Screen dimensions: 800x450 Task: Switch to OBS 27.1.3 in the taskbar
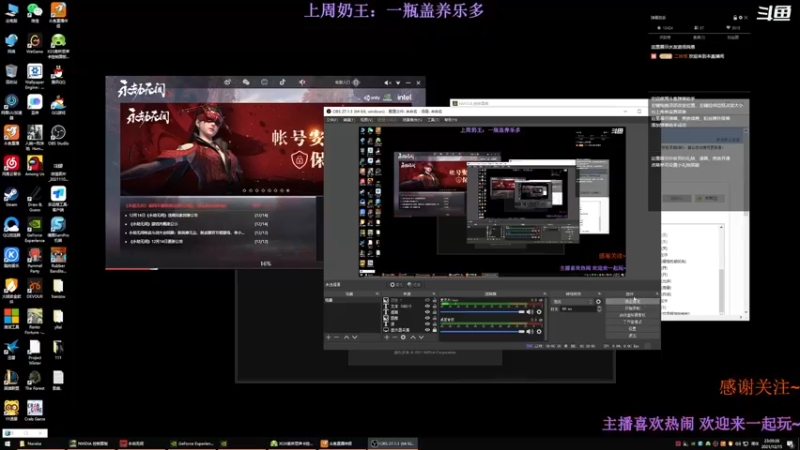pos(393,444)
